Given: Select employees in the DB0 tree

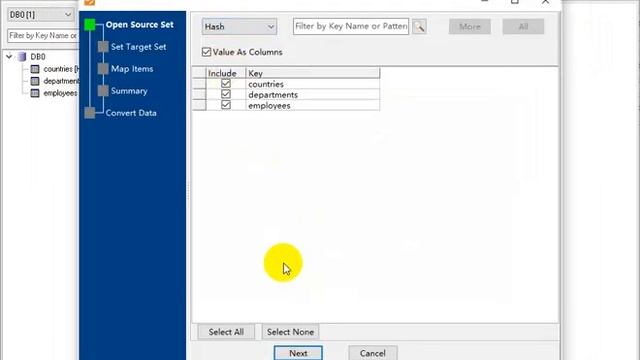Looking at the screenshot, I should (60, 93).
